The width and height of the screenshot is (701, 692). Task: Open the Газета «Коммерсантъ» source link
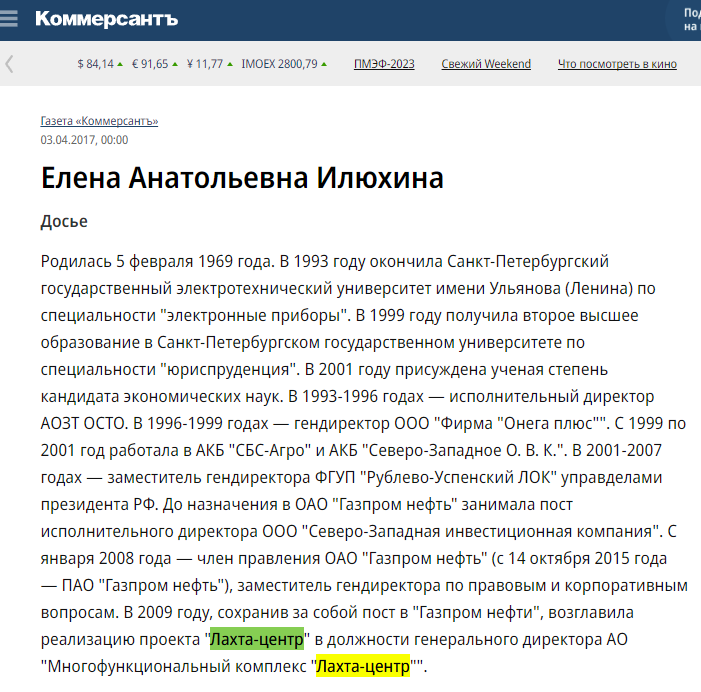click(x=99, y=121)
